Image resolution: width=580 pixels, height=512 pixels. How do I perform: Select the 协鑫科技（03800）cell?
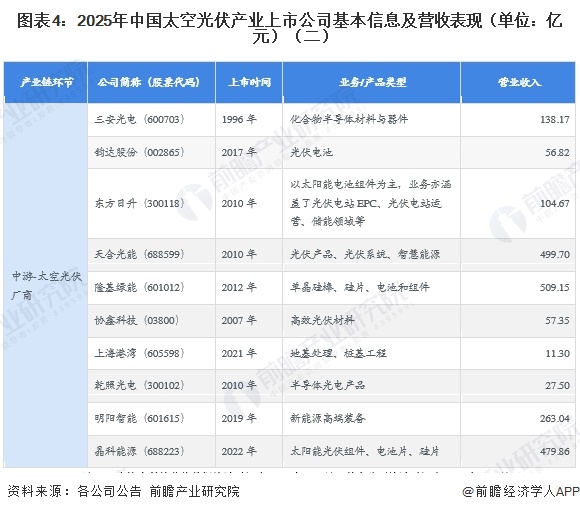click(x=151, y=320)
